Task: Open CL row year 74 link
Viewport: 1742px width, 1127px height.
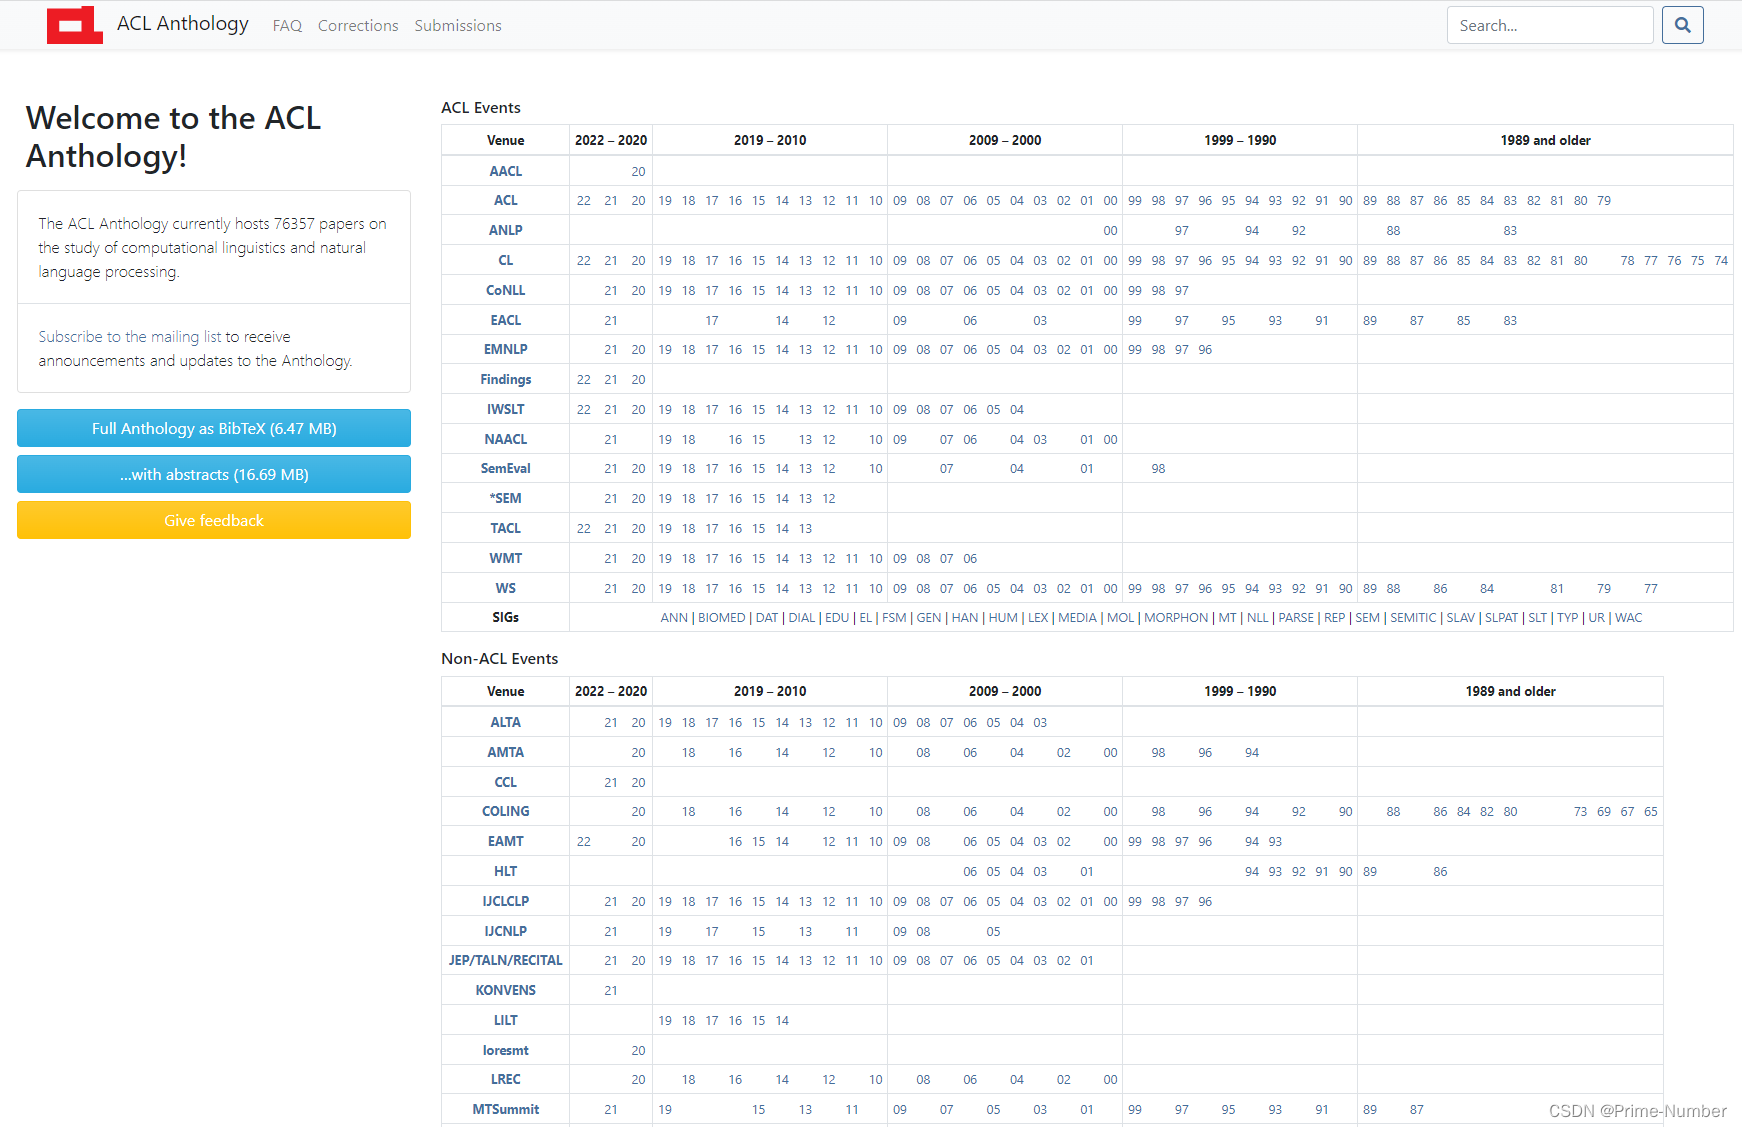Action: [1721, 261]
